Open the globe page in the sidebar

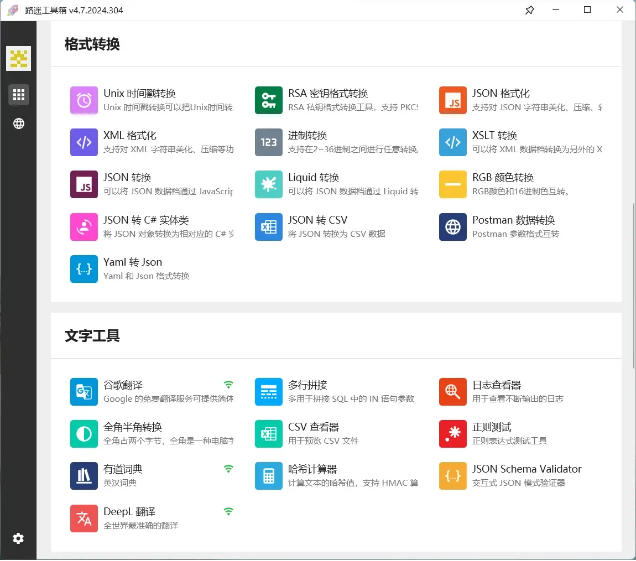coord(18,123)
